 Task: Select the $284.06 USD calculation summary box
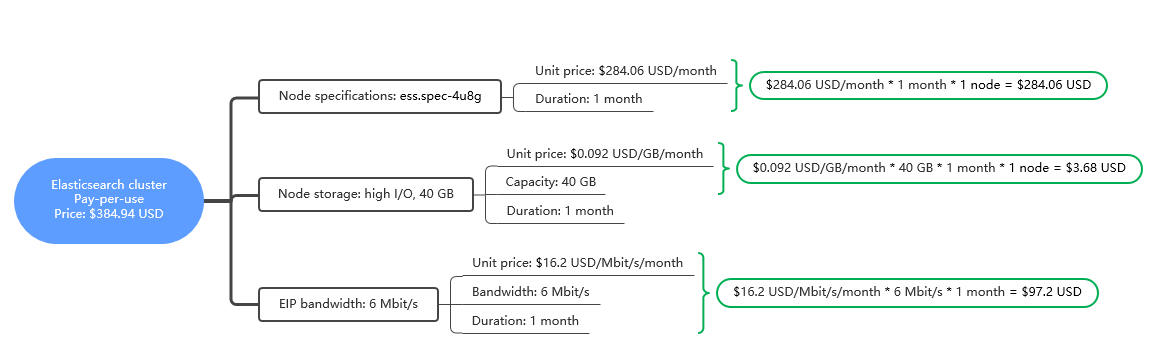928,85
